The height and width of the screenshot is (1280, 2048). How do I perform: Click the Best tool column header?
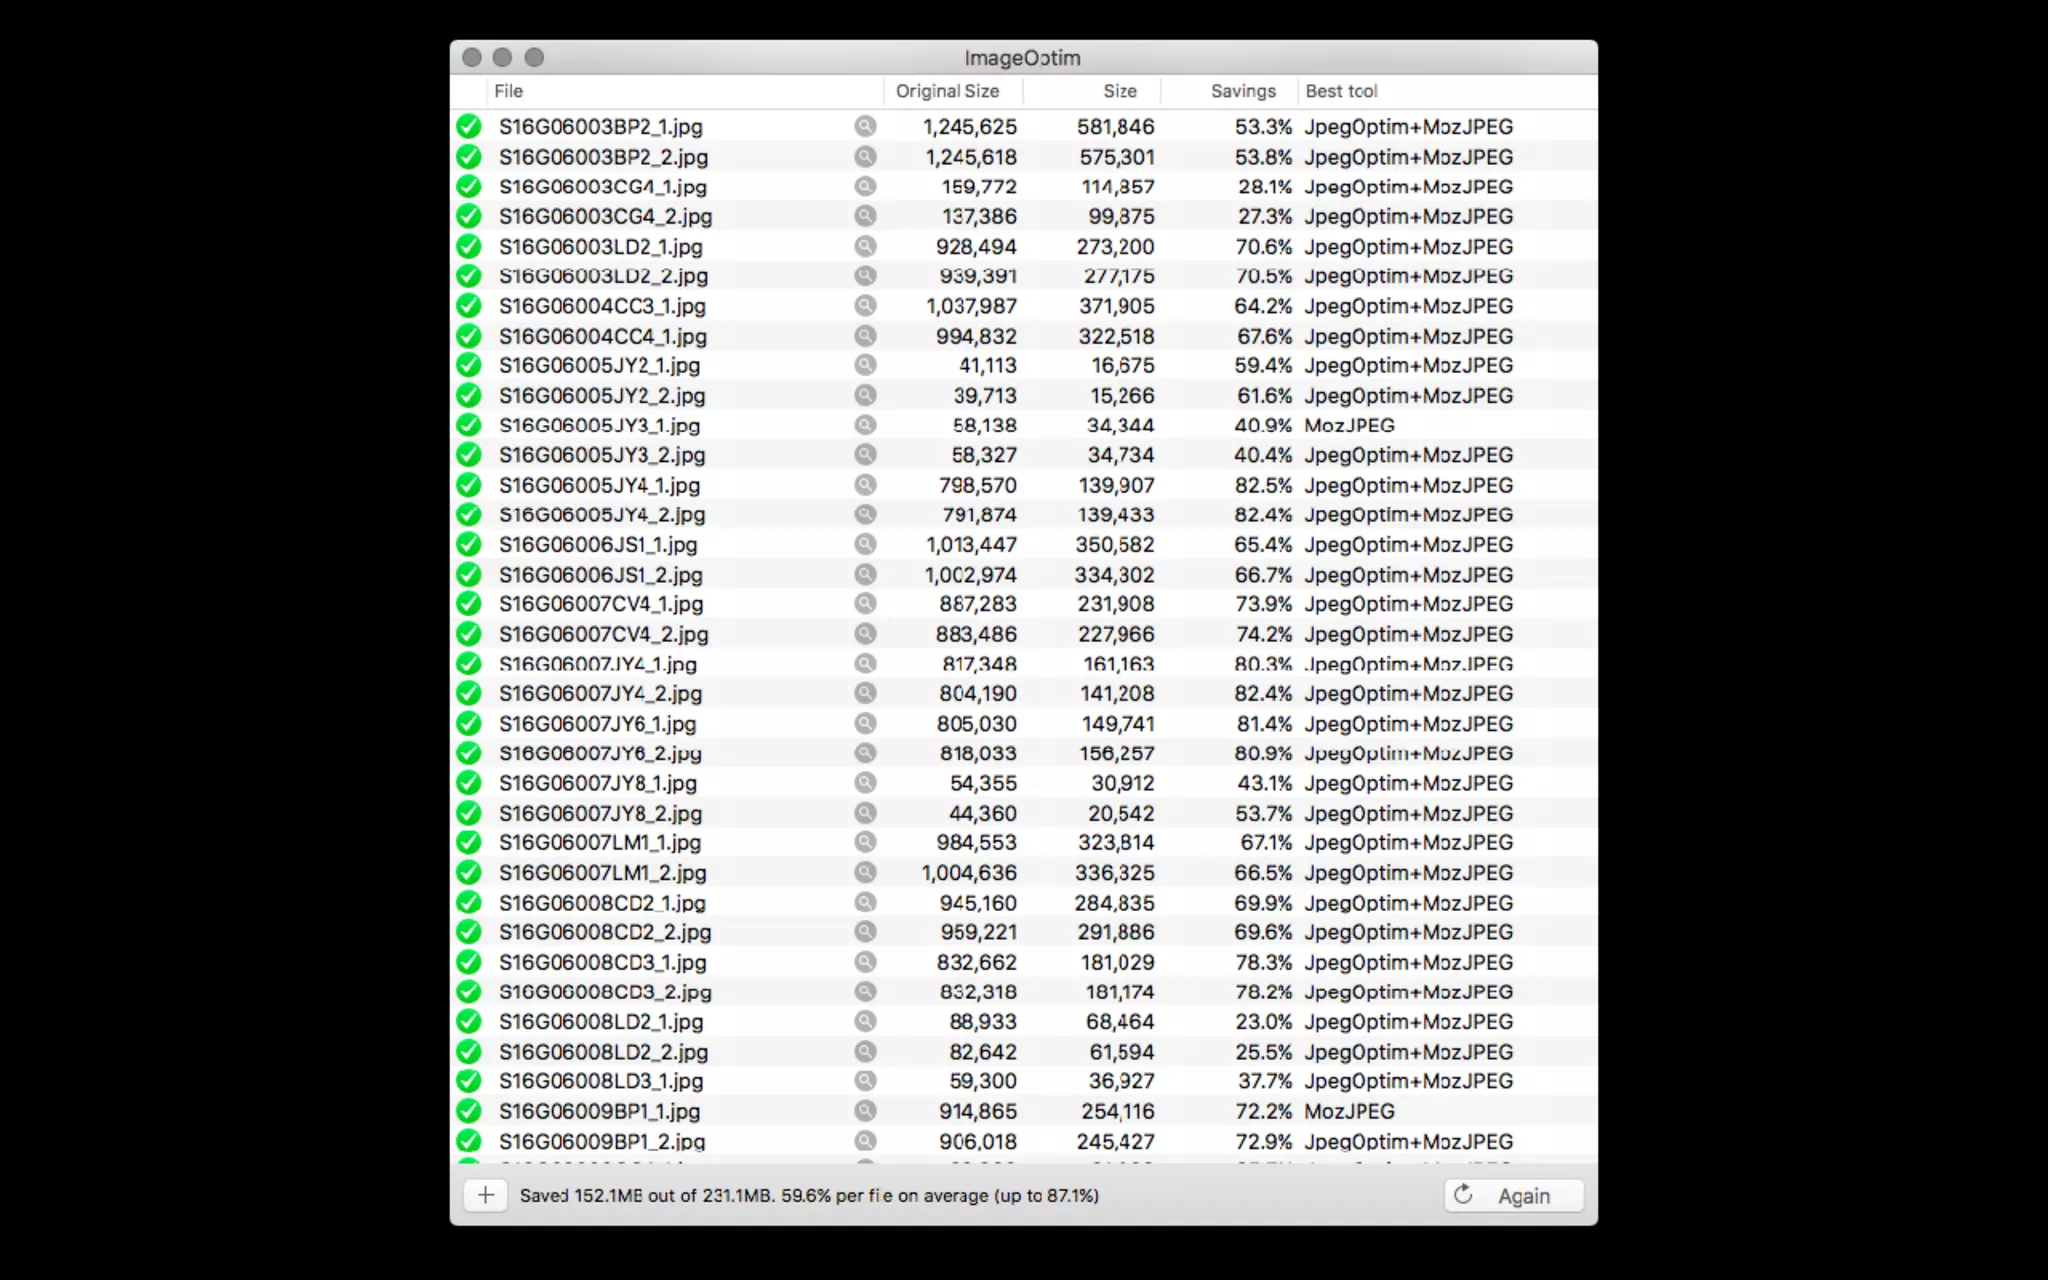(x=1341, y=91)
